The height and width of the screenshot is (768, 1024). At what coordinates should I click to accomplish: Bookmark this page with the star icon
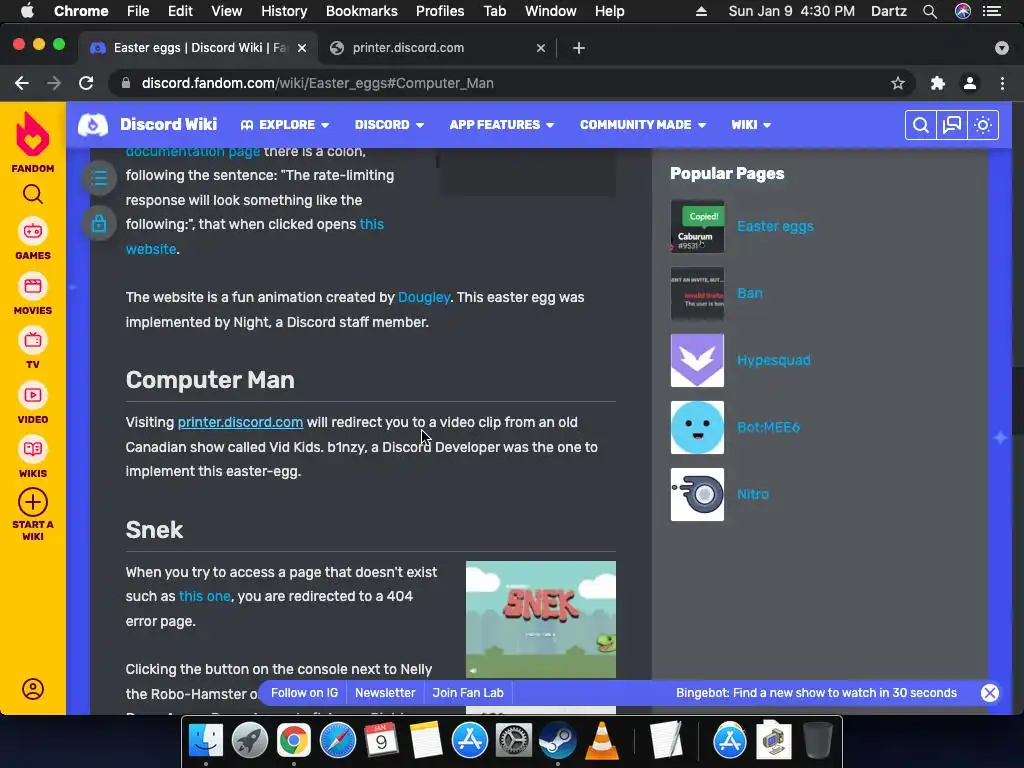[x=898, y=83]
